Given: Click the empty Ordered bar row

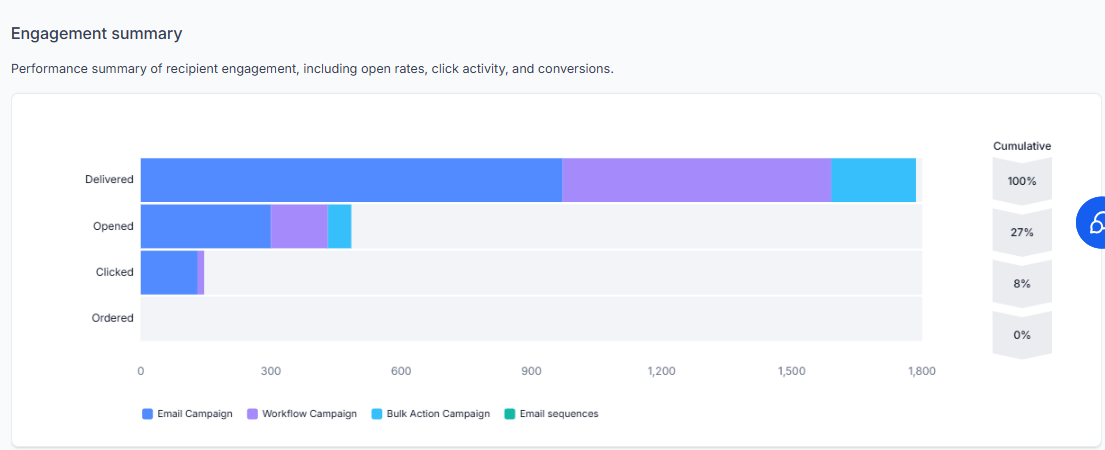Looking at the screenshot, I should click(x=531, y=318).
